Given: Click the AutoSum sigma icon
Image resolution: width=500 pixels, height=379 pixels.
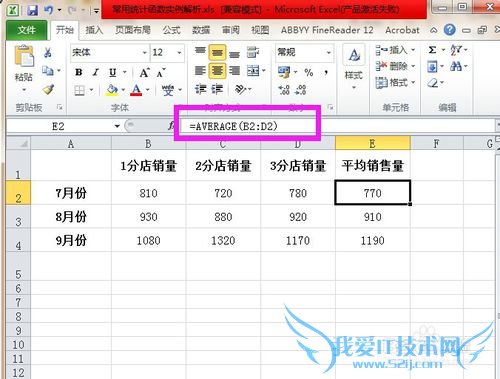Looking at the screenshot, I should [432, 50].
